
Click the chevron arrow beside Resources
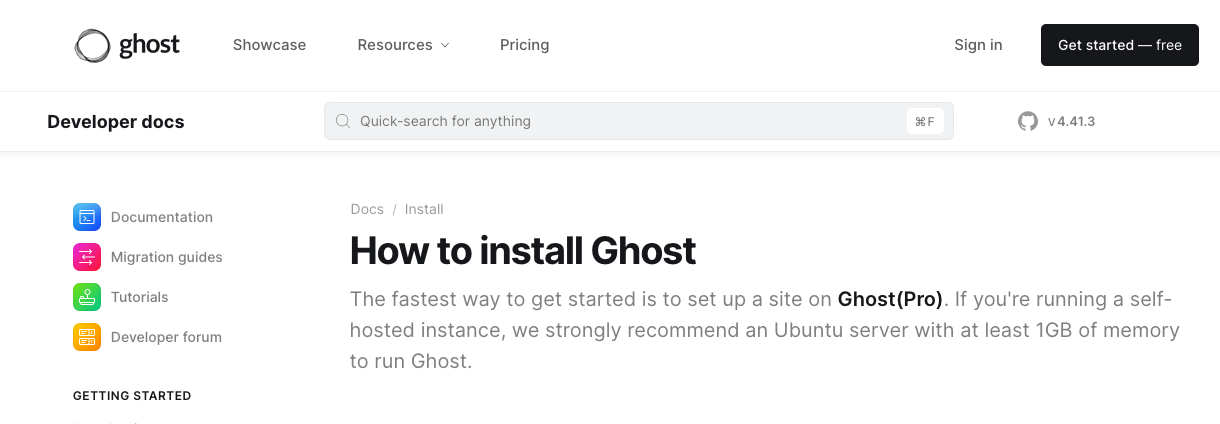coord(445,45)
